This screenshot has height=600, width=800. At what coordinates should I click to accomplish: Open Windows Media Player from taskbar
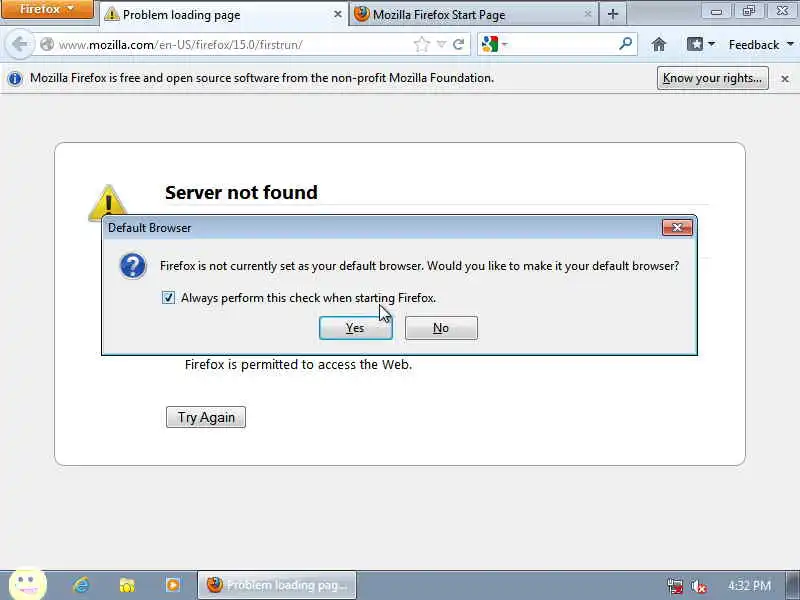coord(173,585)
